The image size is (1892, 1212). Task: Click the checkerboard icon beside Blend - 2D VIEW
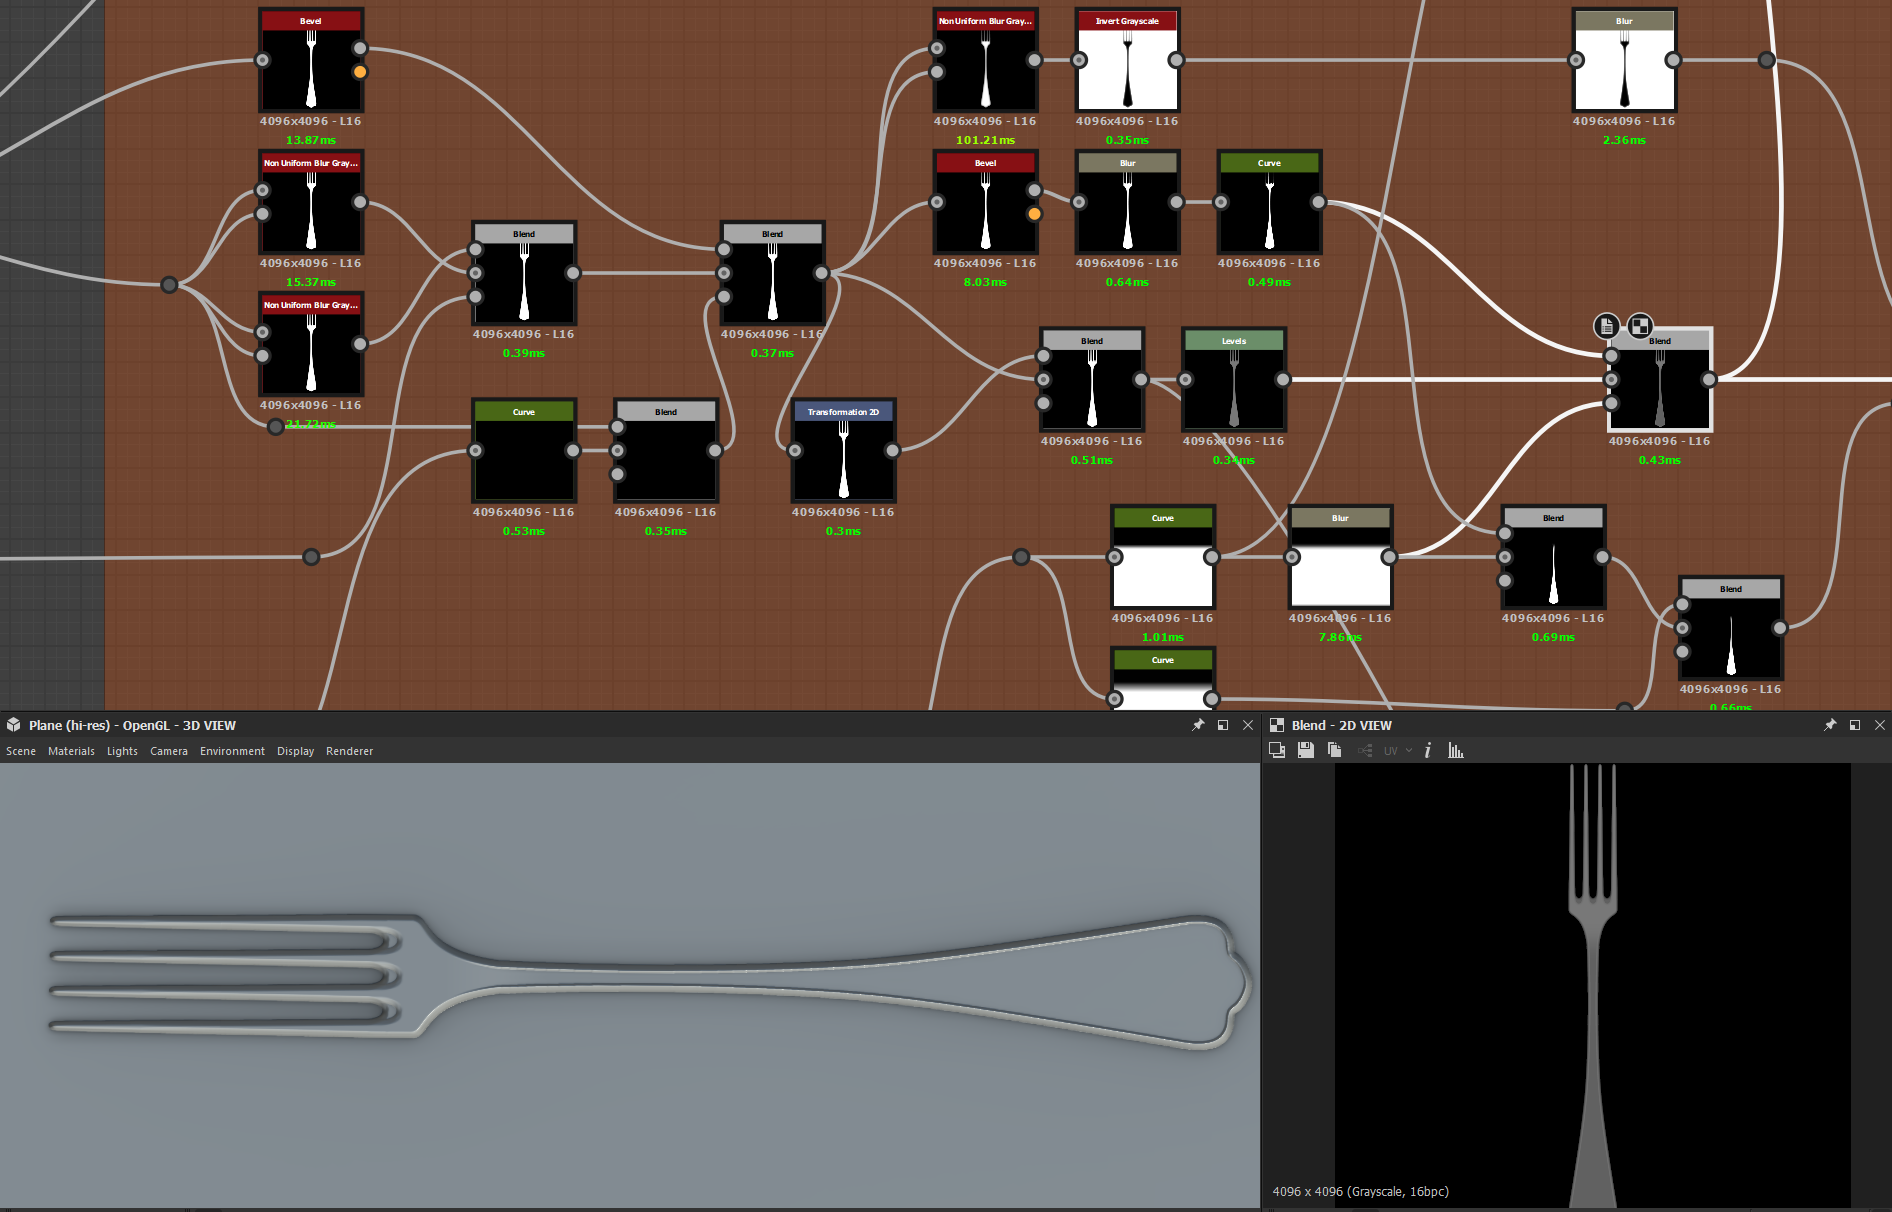[x=1277, y=725]
